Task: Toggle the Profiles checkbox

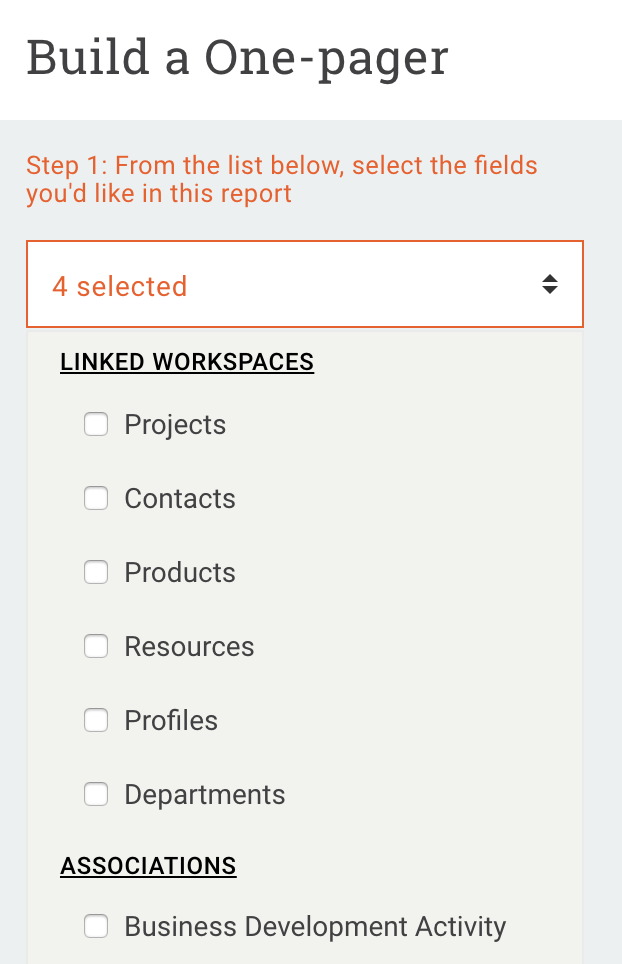Action: coord(96,721)
